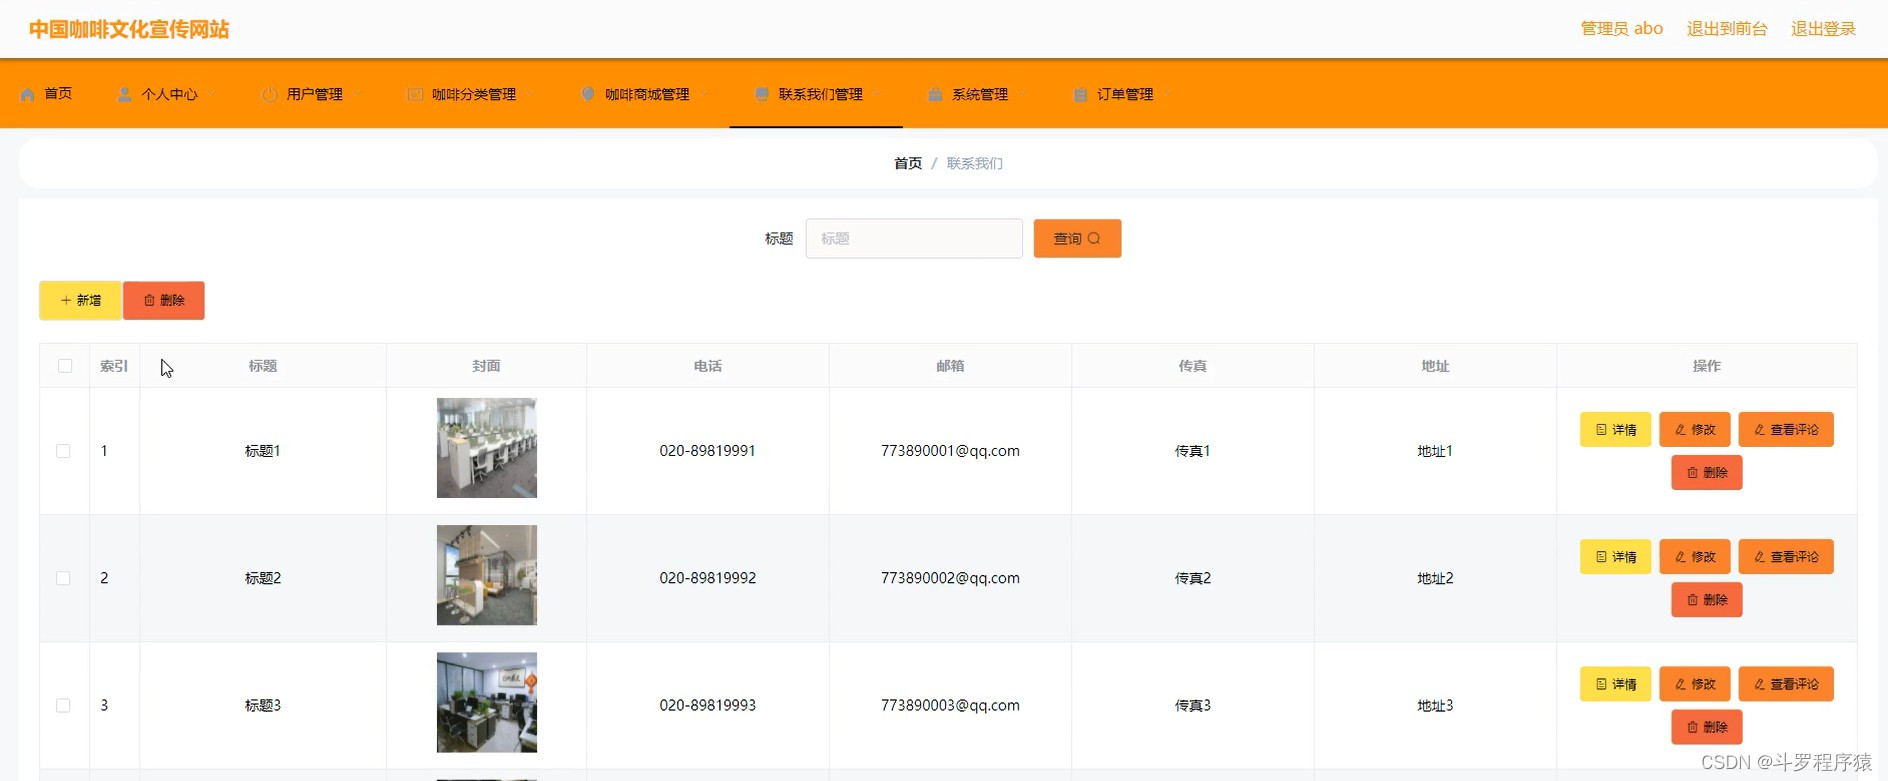Click the power icon beside 用户管理

[x=269, y=94]
